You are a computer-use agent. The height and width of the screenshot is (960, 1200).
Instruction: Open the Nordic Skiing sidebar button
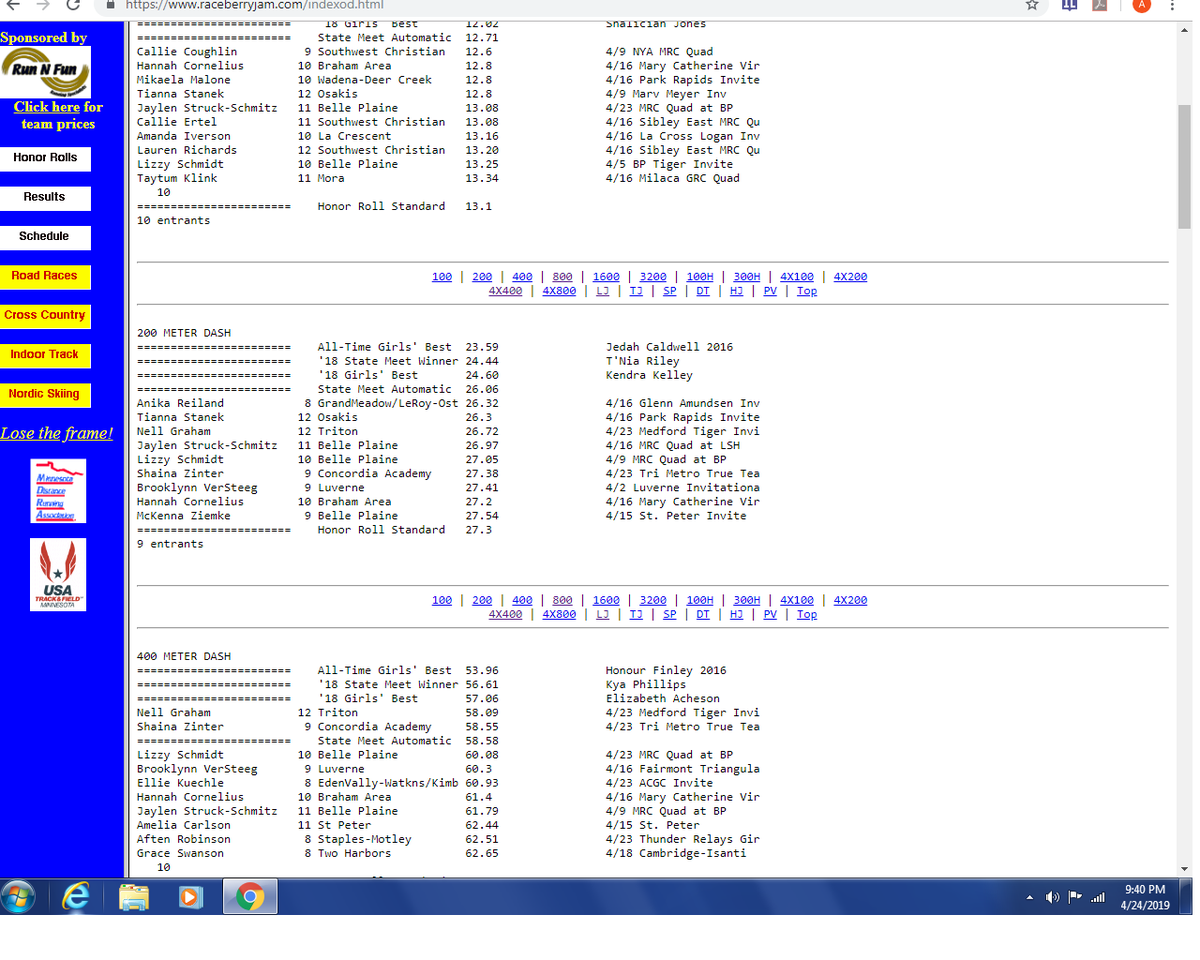pos(45,394)
